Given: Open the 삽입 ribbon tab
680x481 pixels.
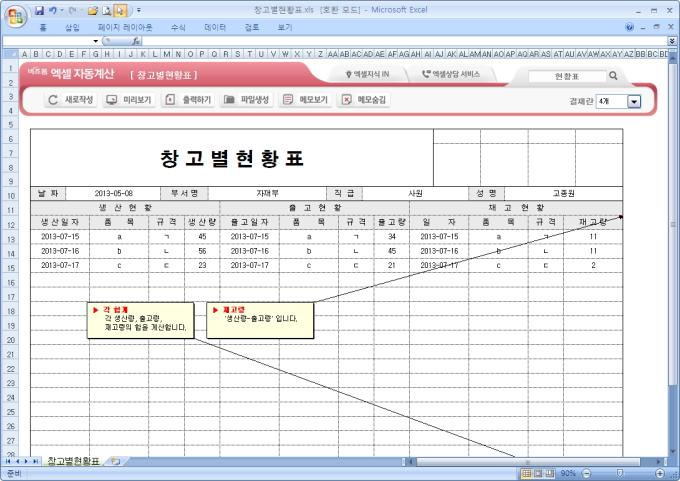Looking at the screenshot, I should 72,27.
